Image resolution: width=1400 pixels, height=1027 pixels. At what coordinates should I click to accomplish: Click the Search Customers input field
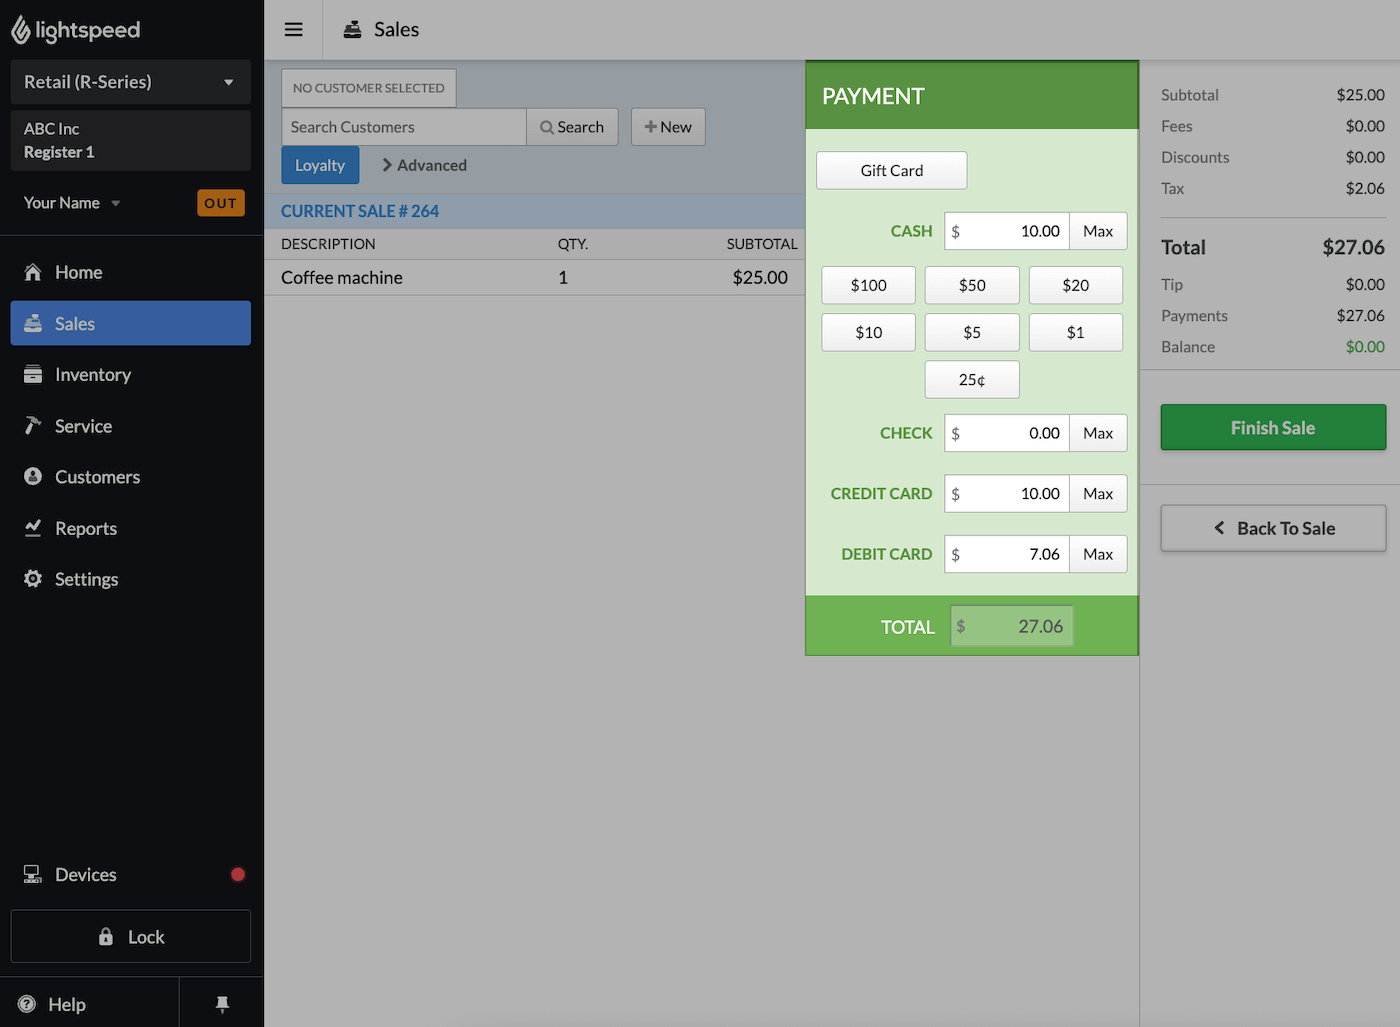coord(403,127)
